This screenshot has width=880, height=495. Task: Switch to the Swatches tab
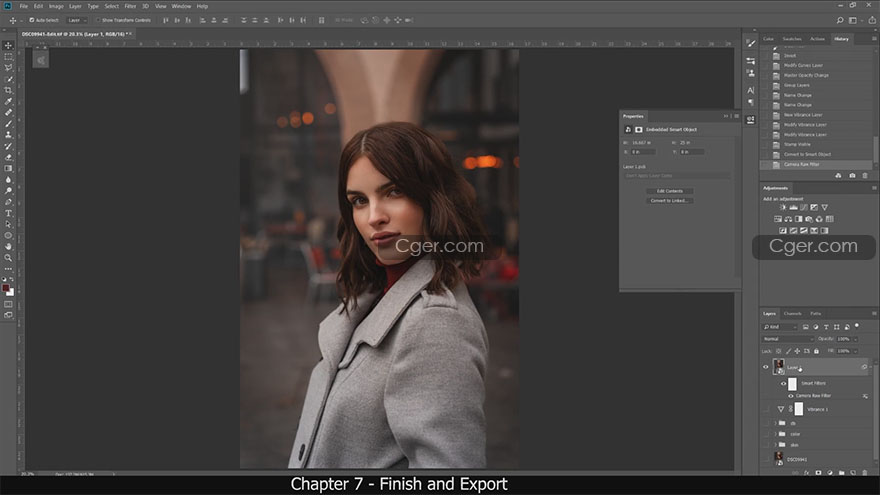792,39
